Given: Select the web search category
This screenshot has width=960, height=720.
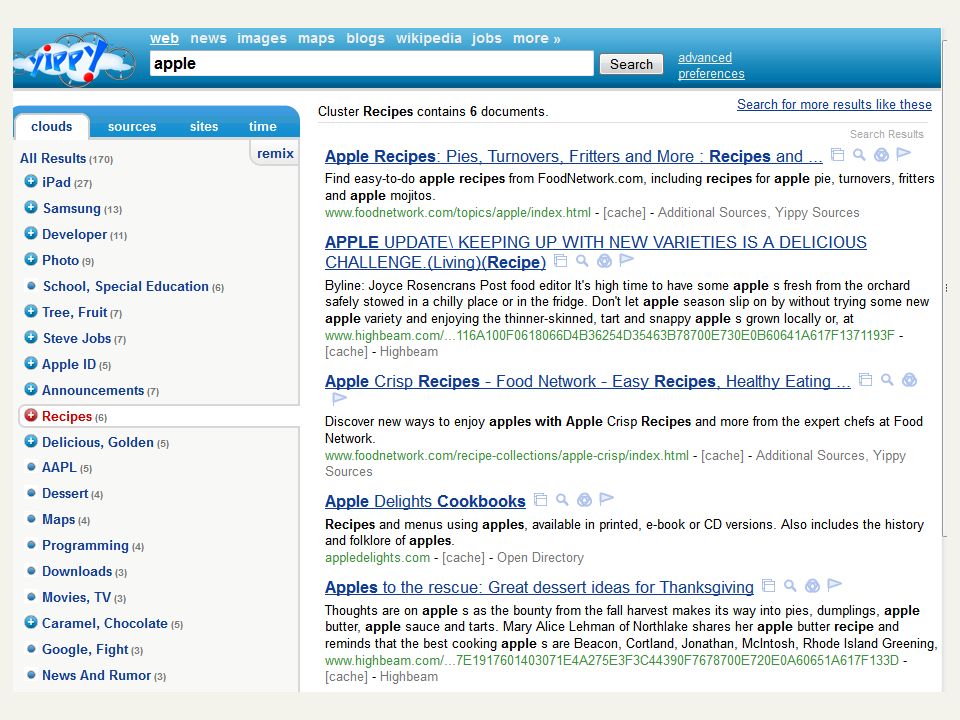Looking at the screenshot, I should (x=164, y=38).
